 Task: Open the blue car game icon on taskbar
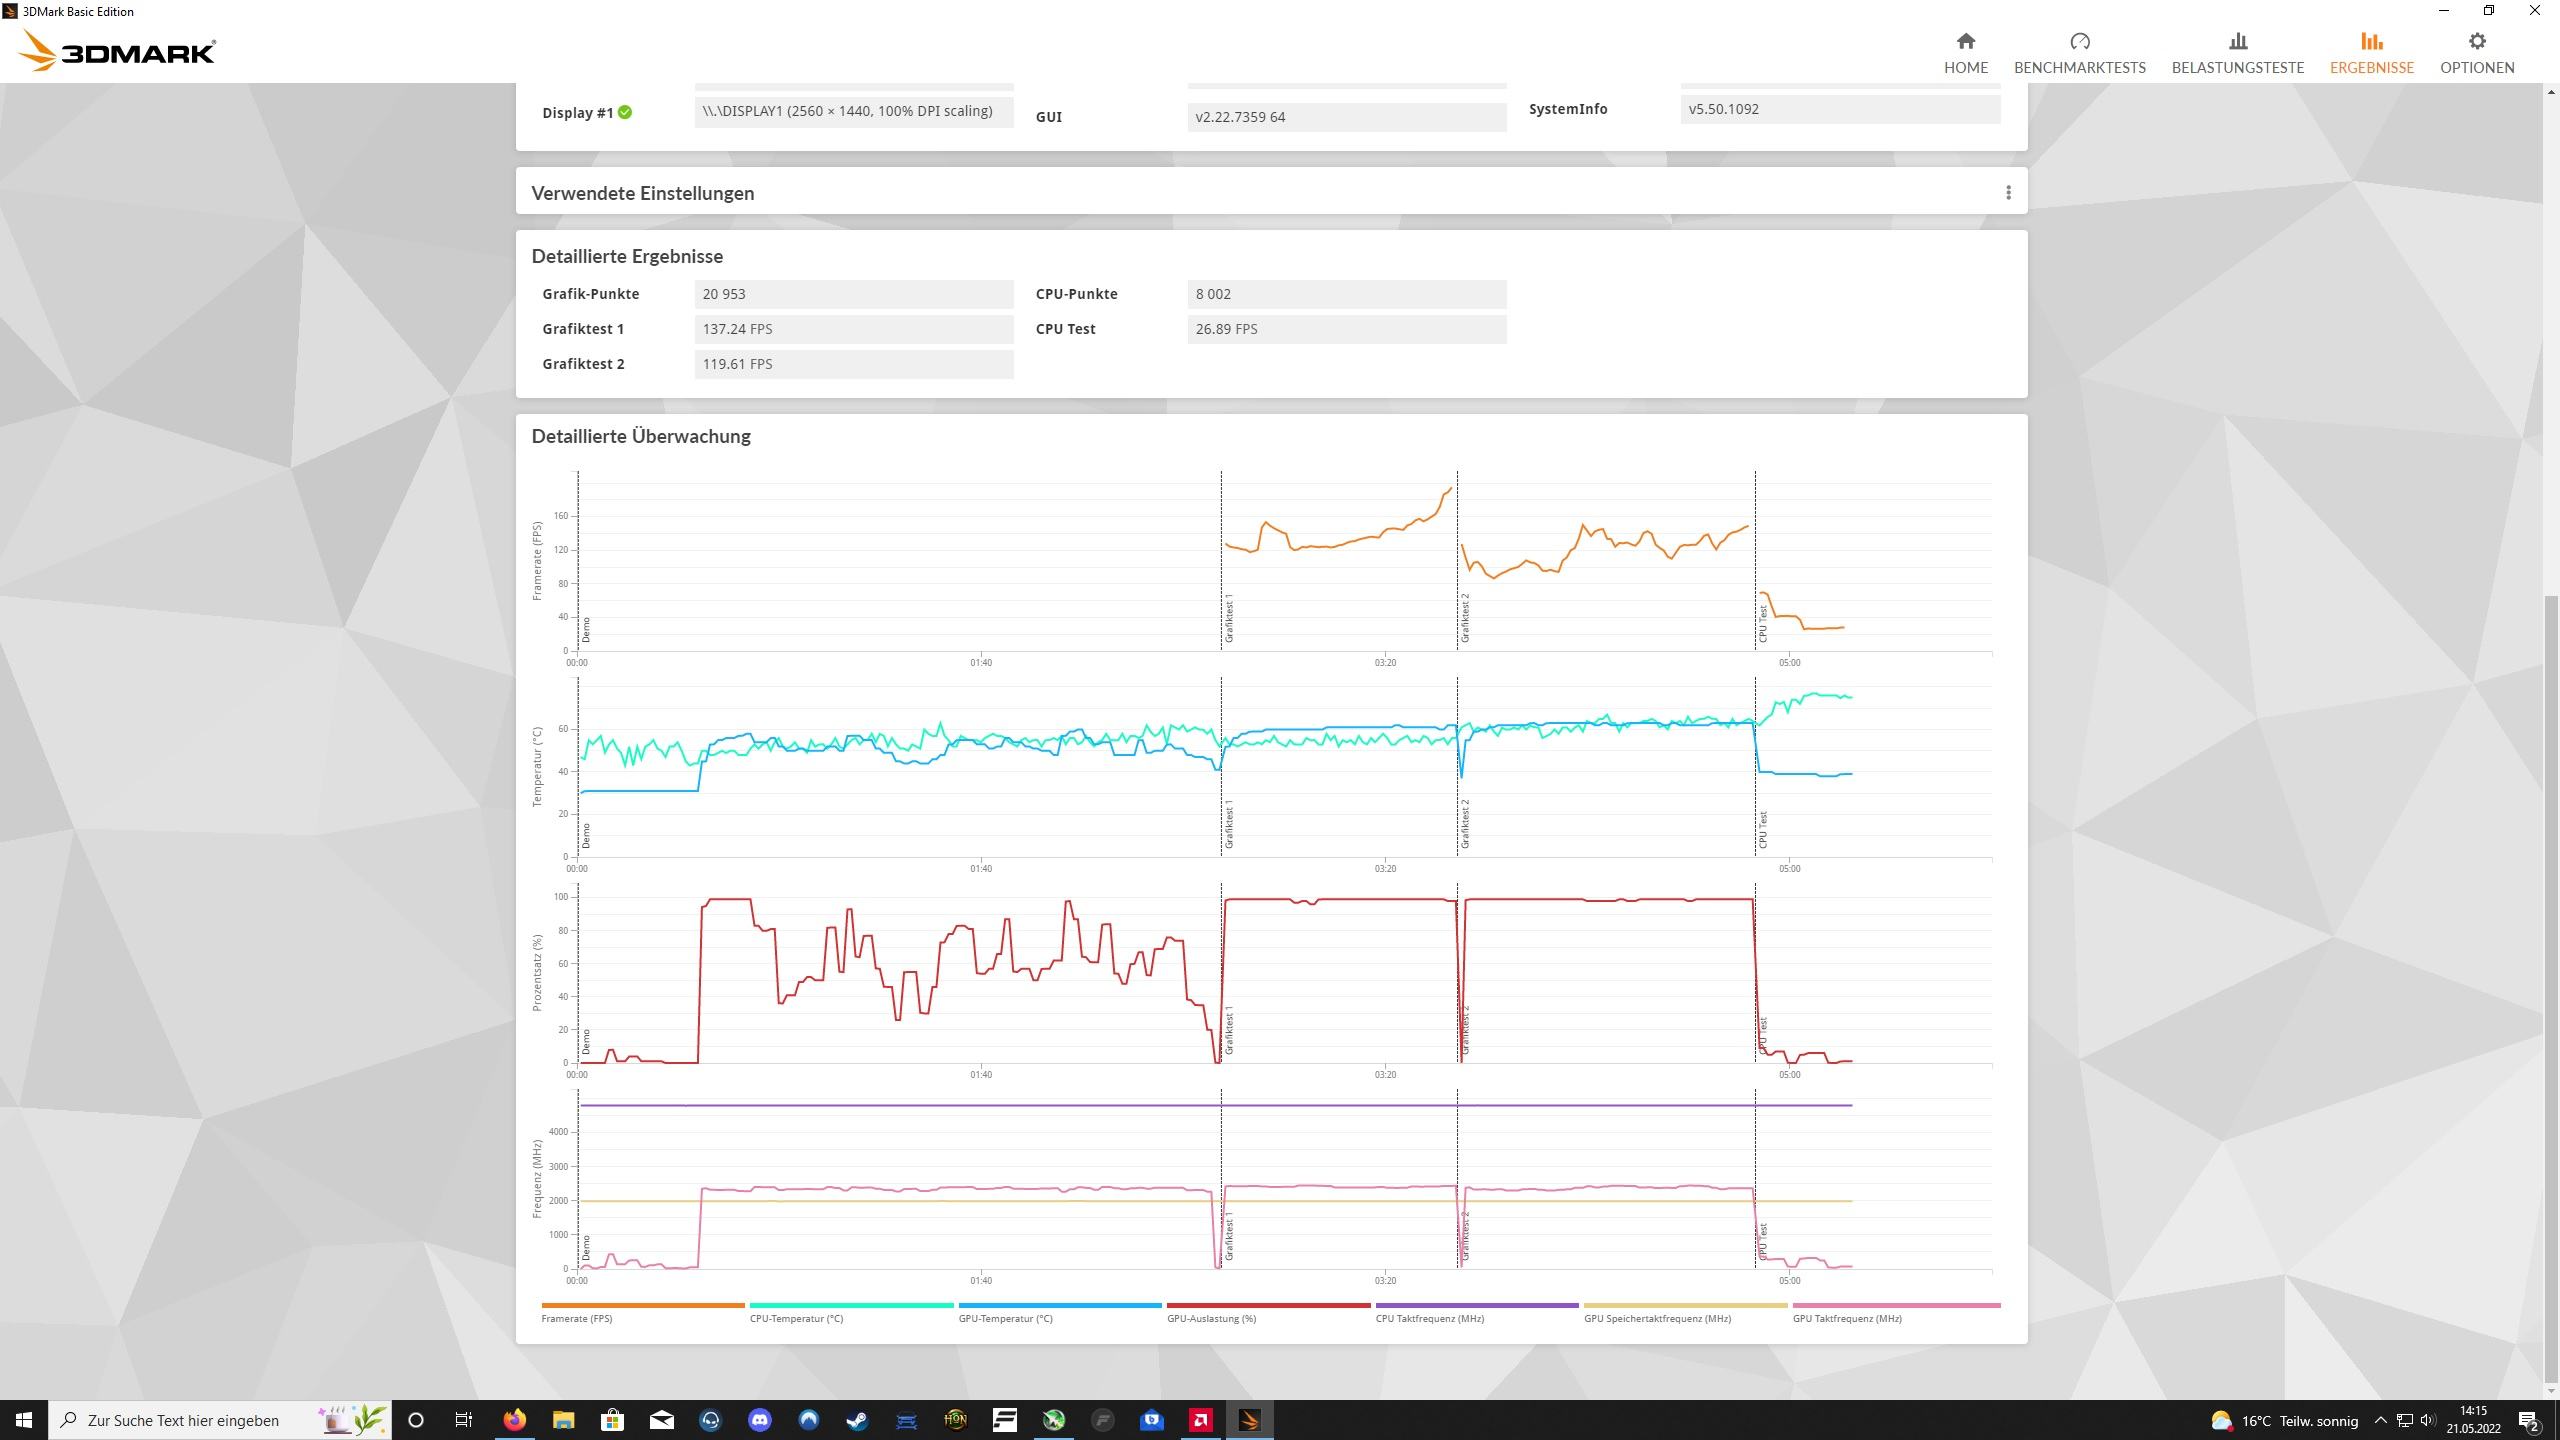click(x=906, y=1420)
